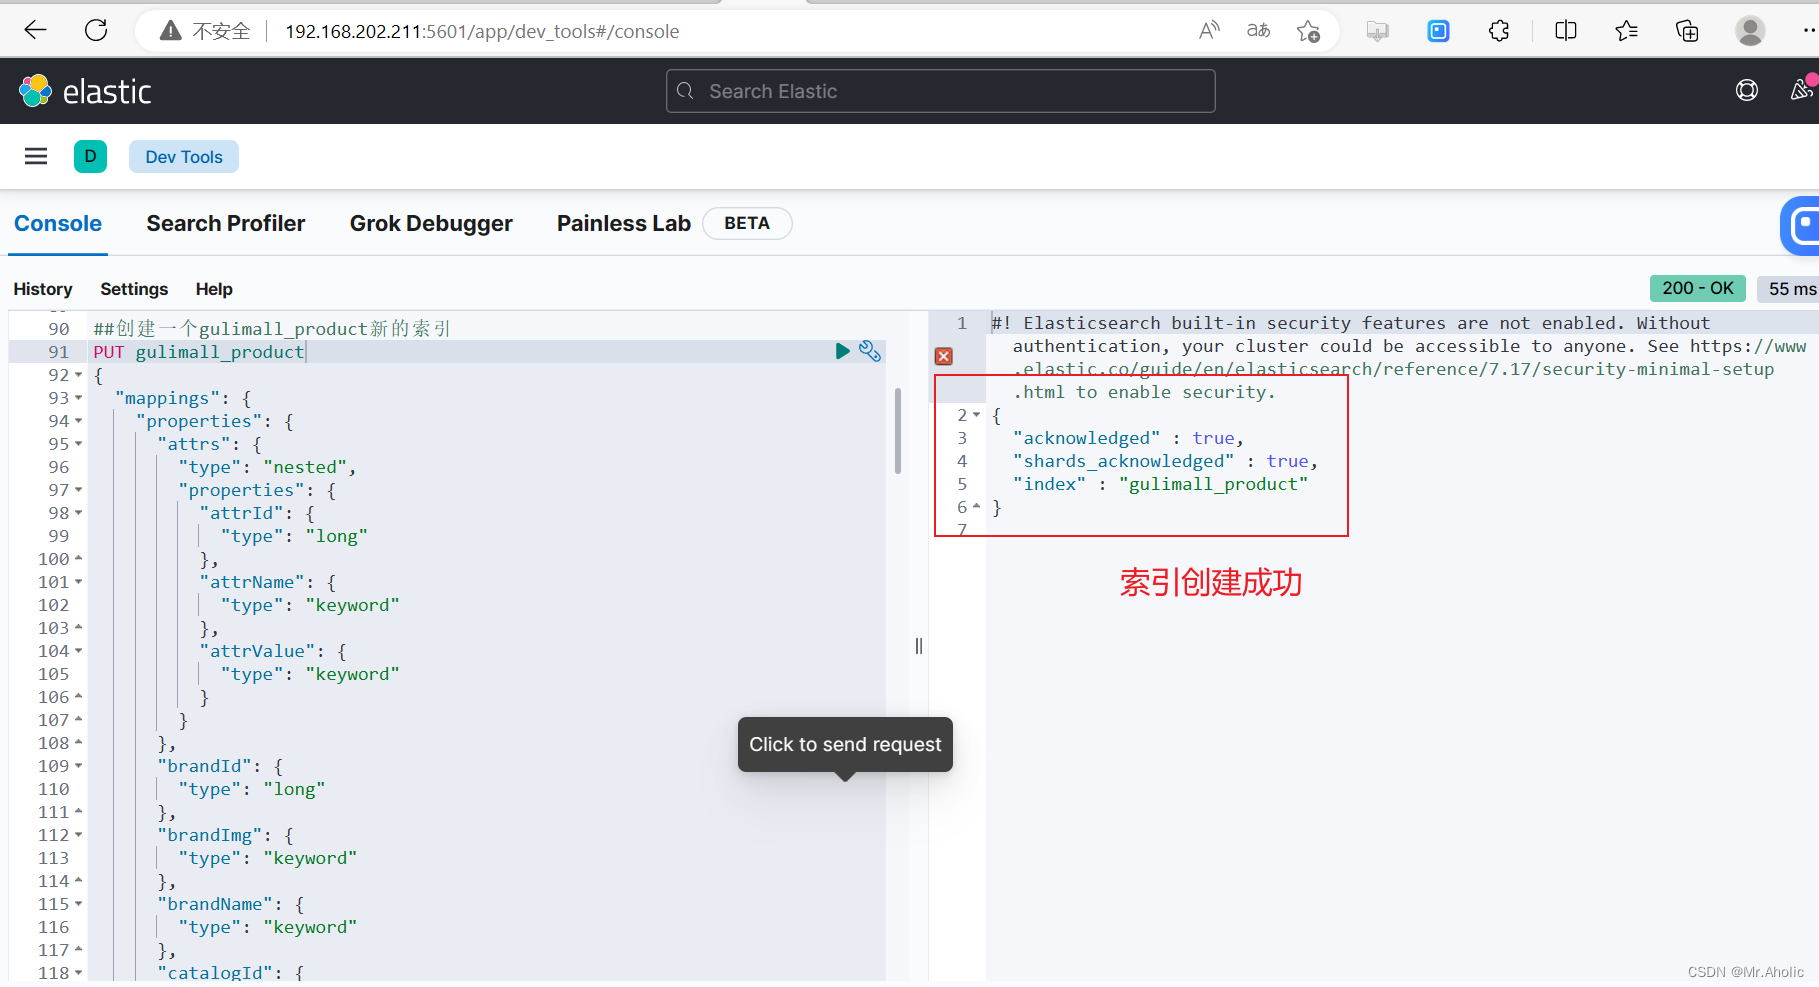Open the favorites list icon
1819x987 pixels.
coord(1626,31)
